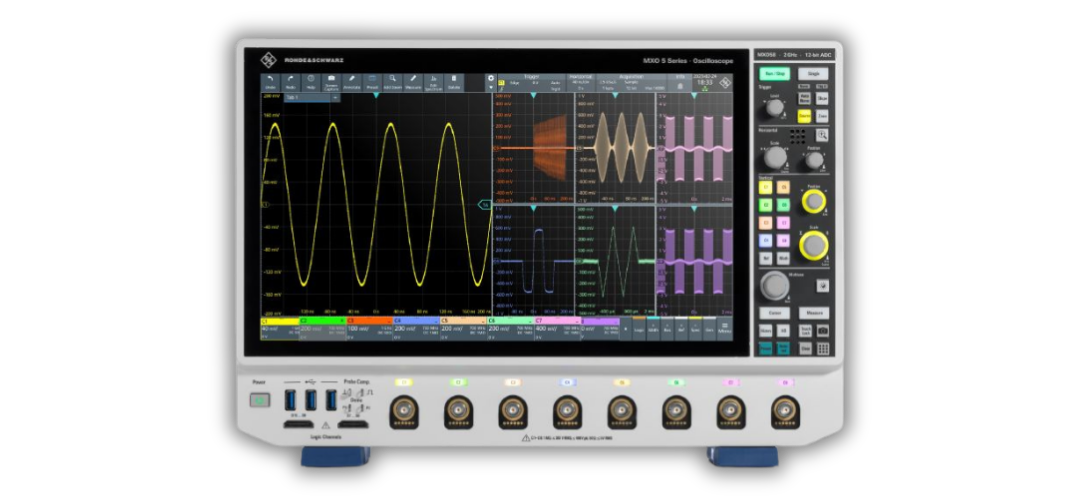
Task: Click the Undo icon in the toolbar
Action: 271,82
